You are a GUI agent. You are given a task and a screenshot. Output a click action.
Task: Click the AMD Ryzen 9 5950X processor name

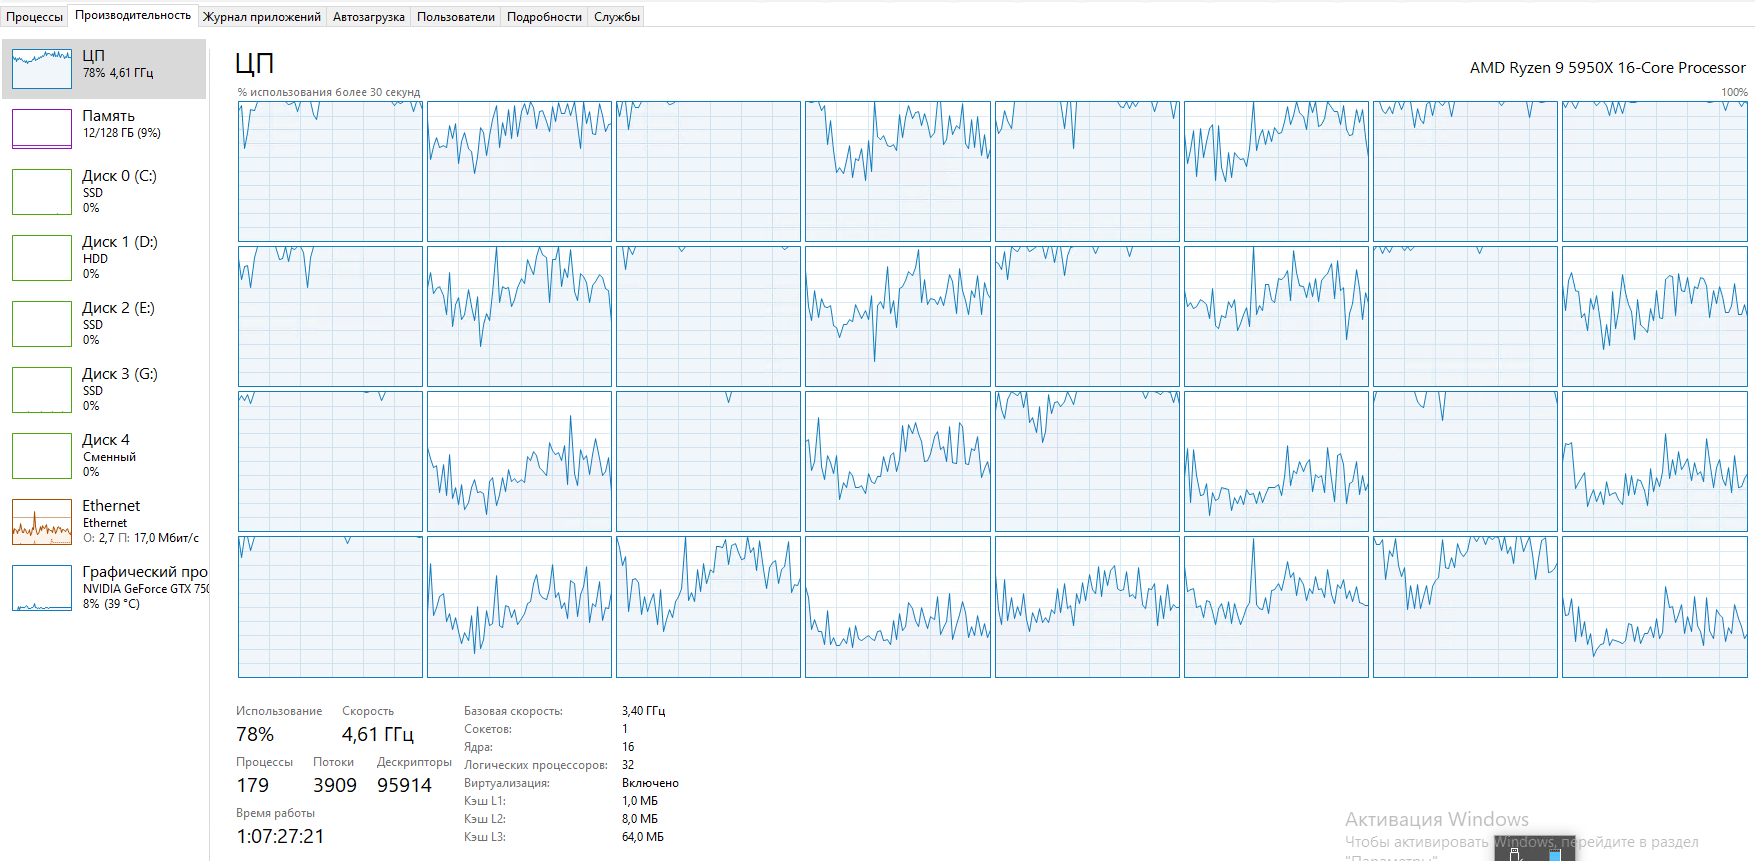coord(1607,68)
